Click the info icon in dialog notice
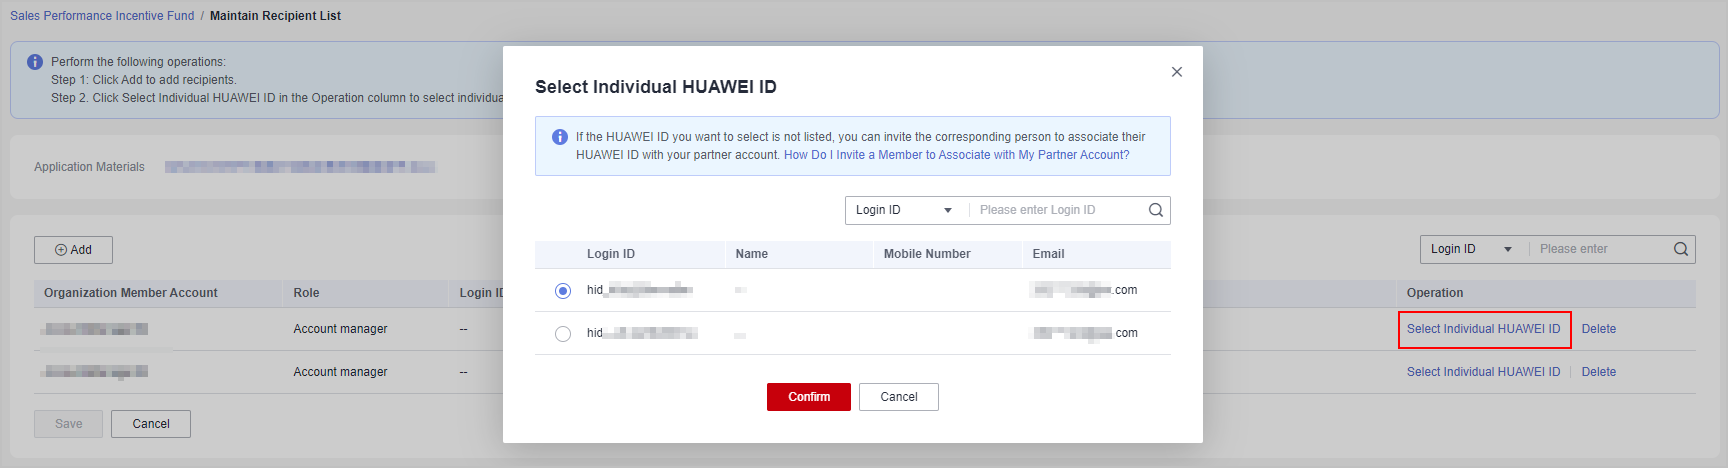This screenshot has width=1728, height=468. click(560, 137)
